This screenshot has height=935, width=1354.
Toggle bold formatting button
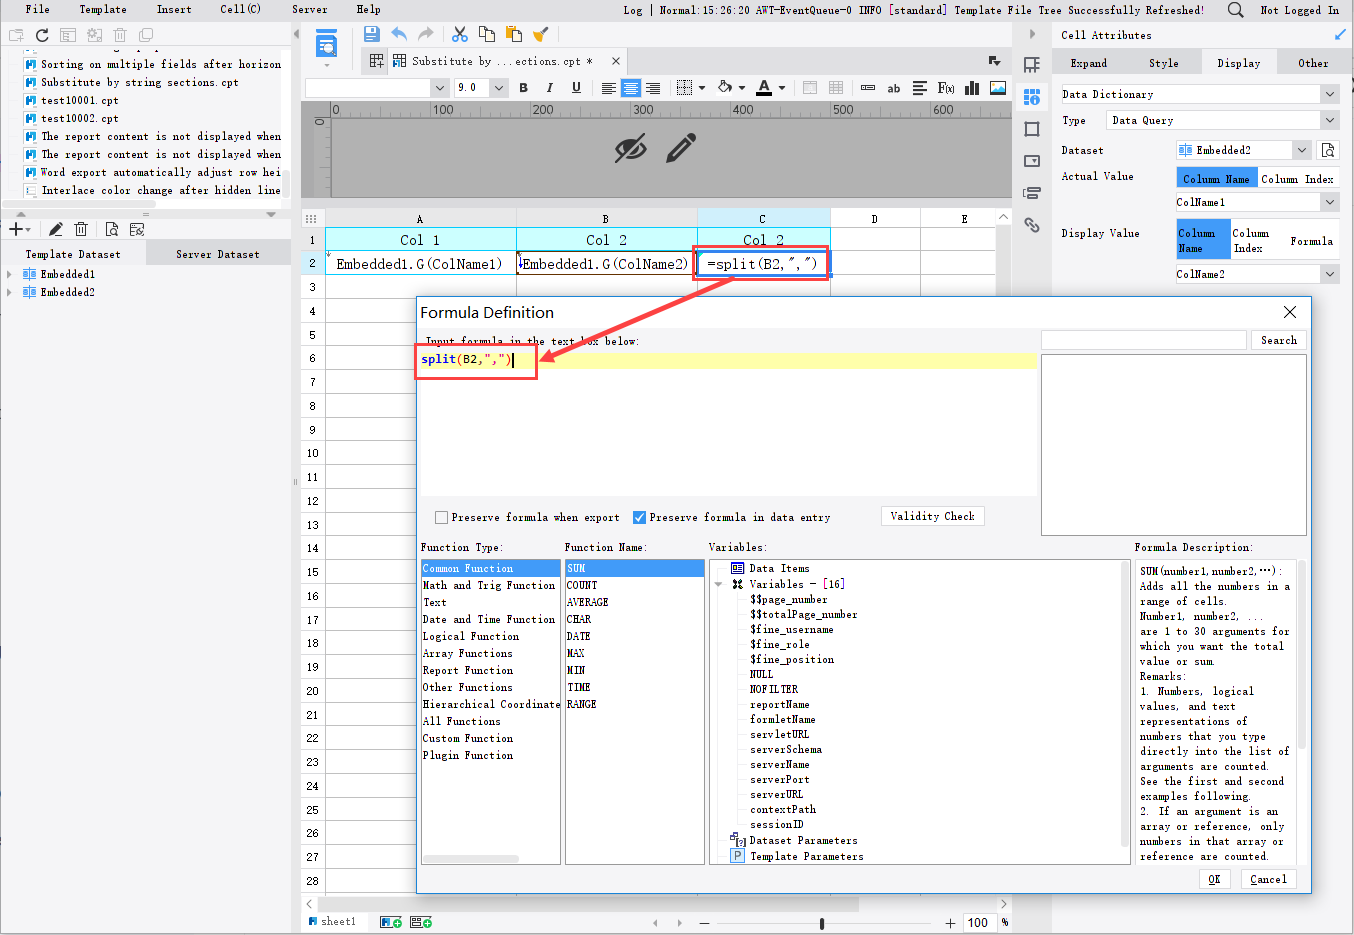tap(524, 88)
